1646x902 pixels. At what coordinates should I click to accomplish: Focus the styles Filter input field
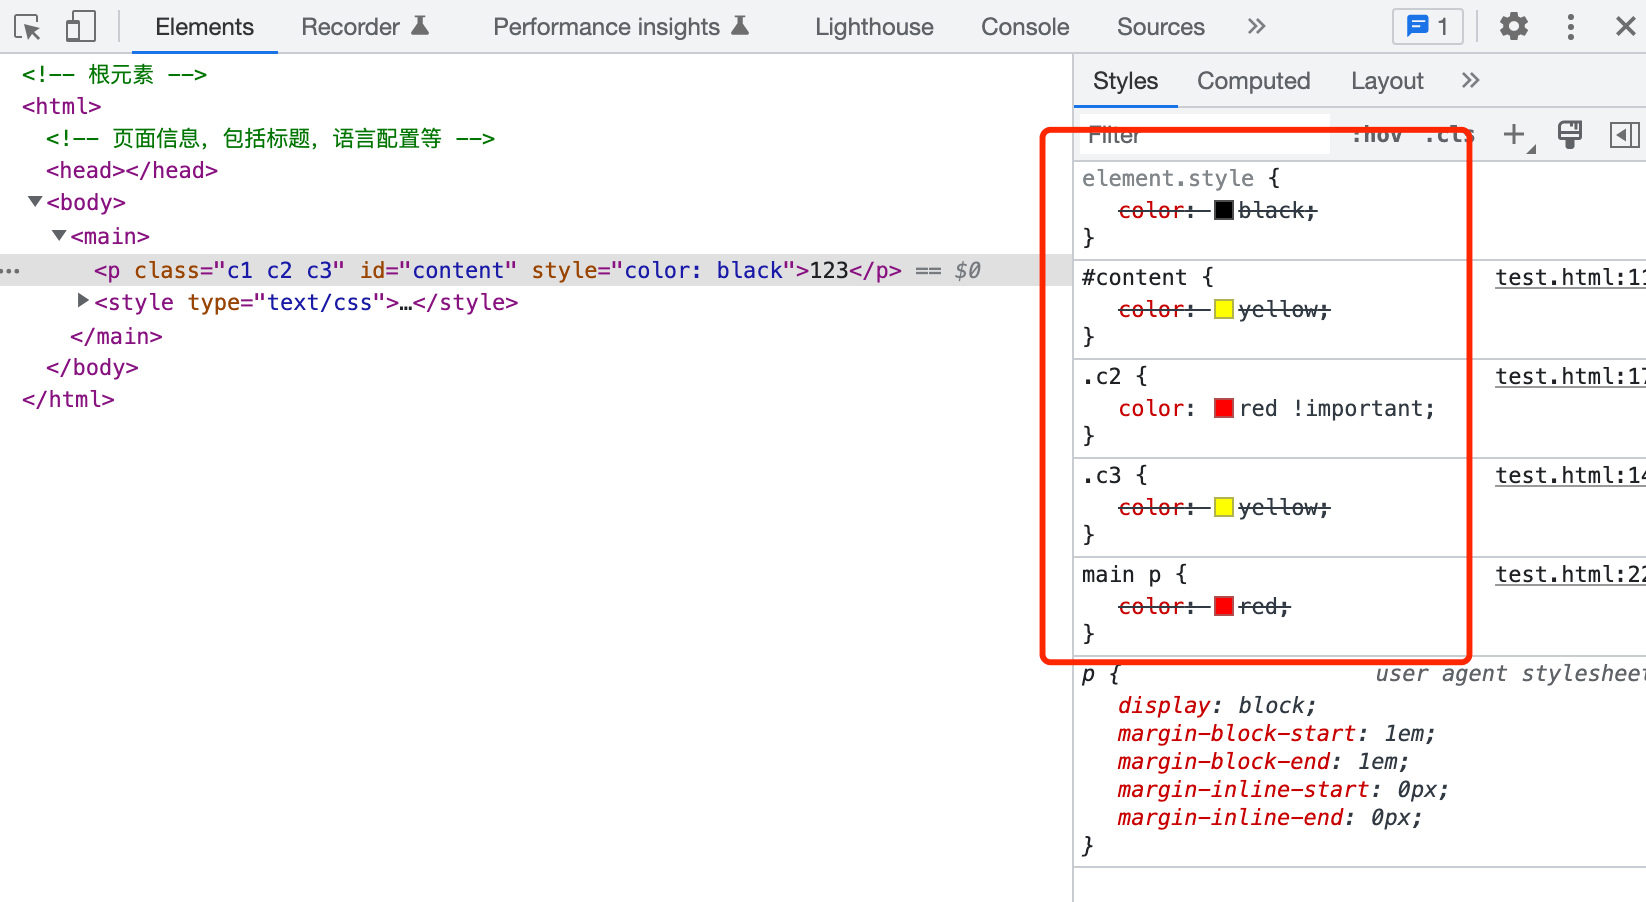(x=1205, y=135)
